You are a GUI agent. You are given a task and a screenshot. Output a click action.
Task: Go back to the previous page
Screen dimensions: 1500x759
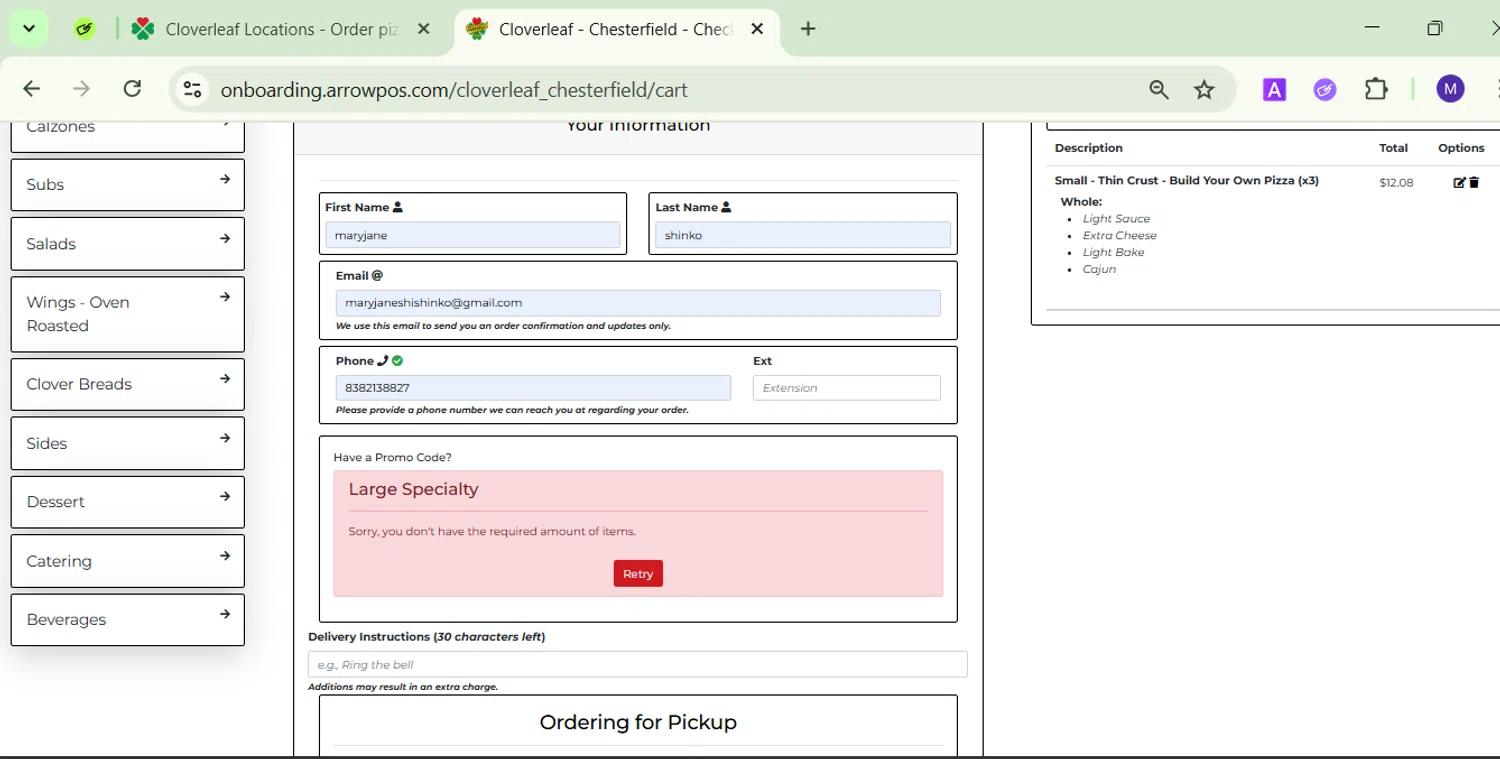(x=32, y=89)
